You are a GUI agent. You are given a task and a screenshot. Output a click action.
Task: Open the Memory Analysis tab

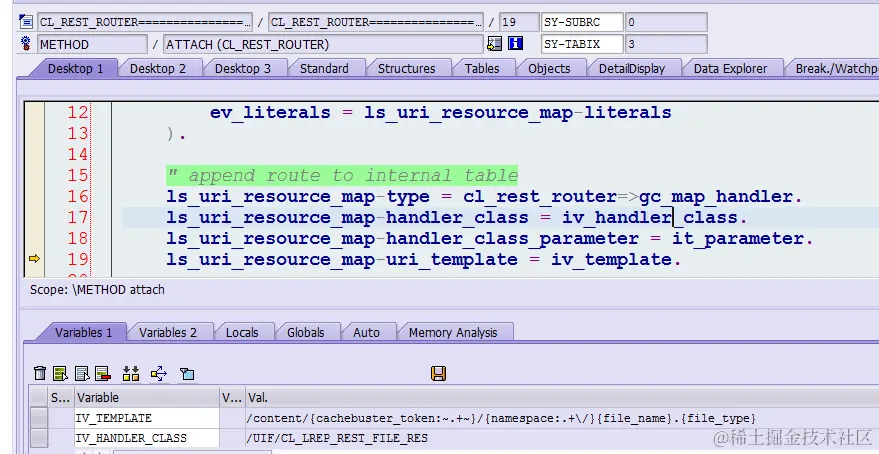click(x=453, y=332)
